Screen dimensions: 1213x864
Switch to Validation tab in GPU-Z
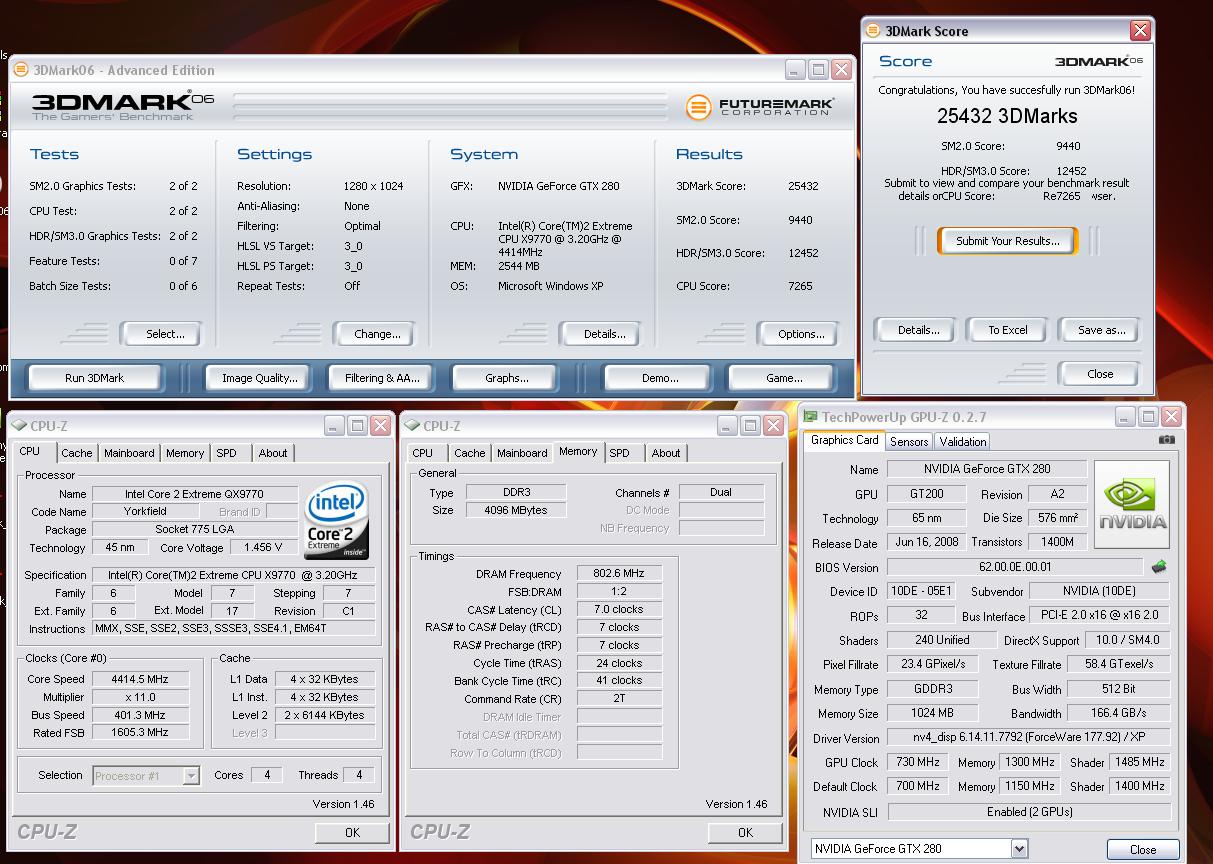(963, 441)
